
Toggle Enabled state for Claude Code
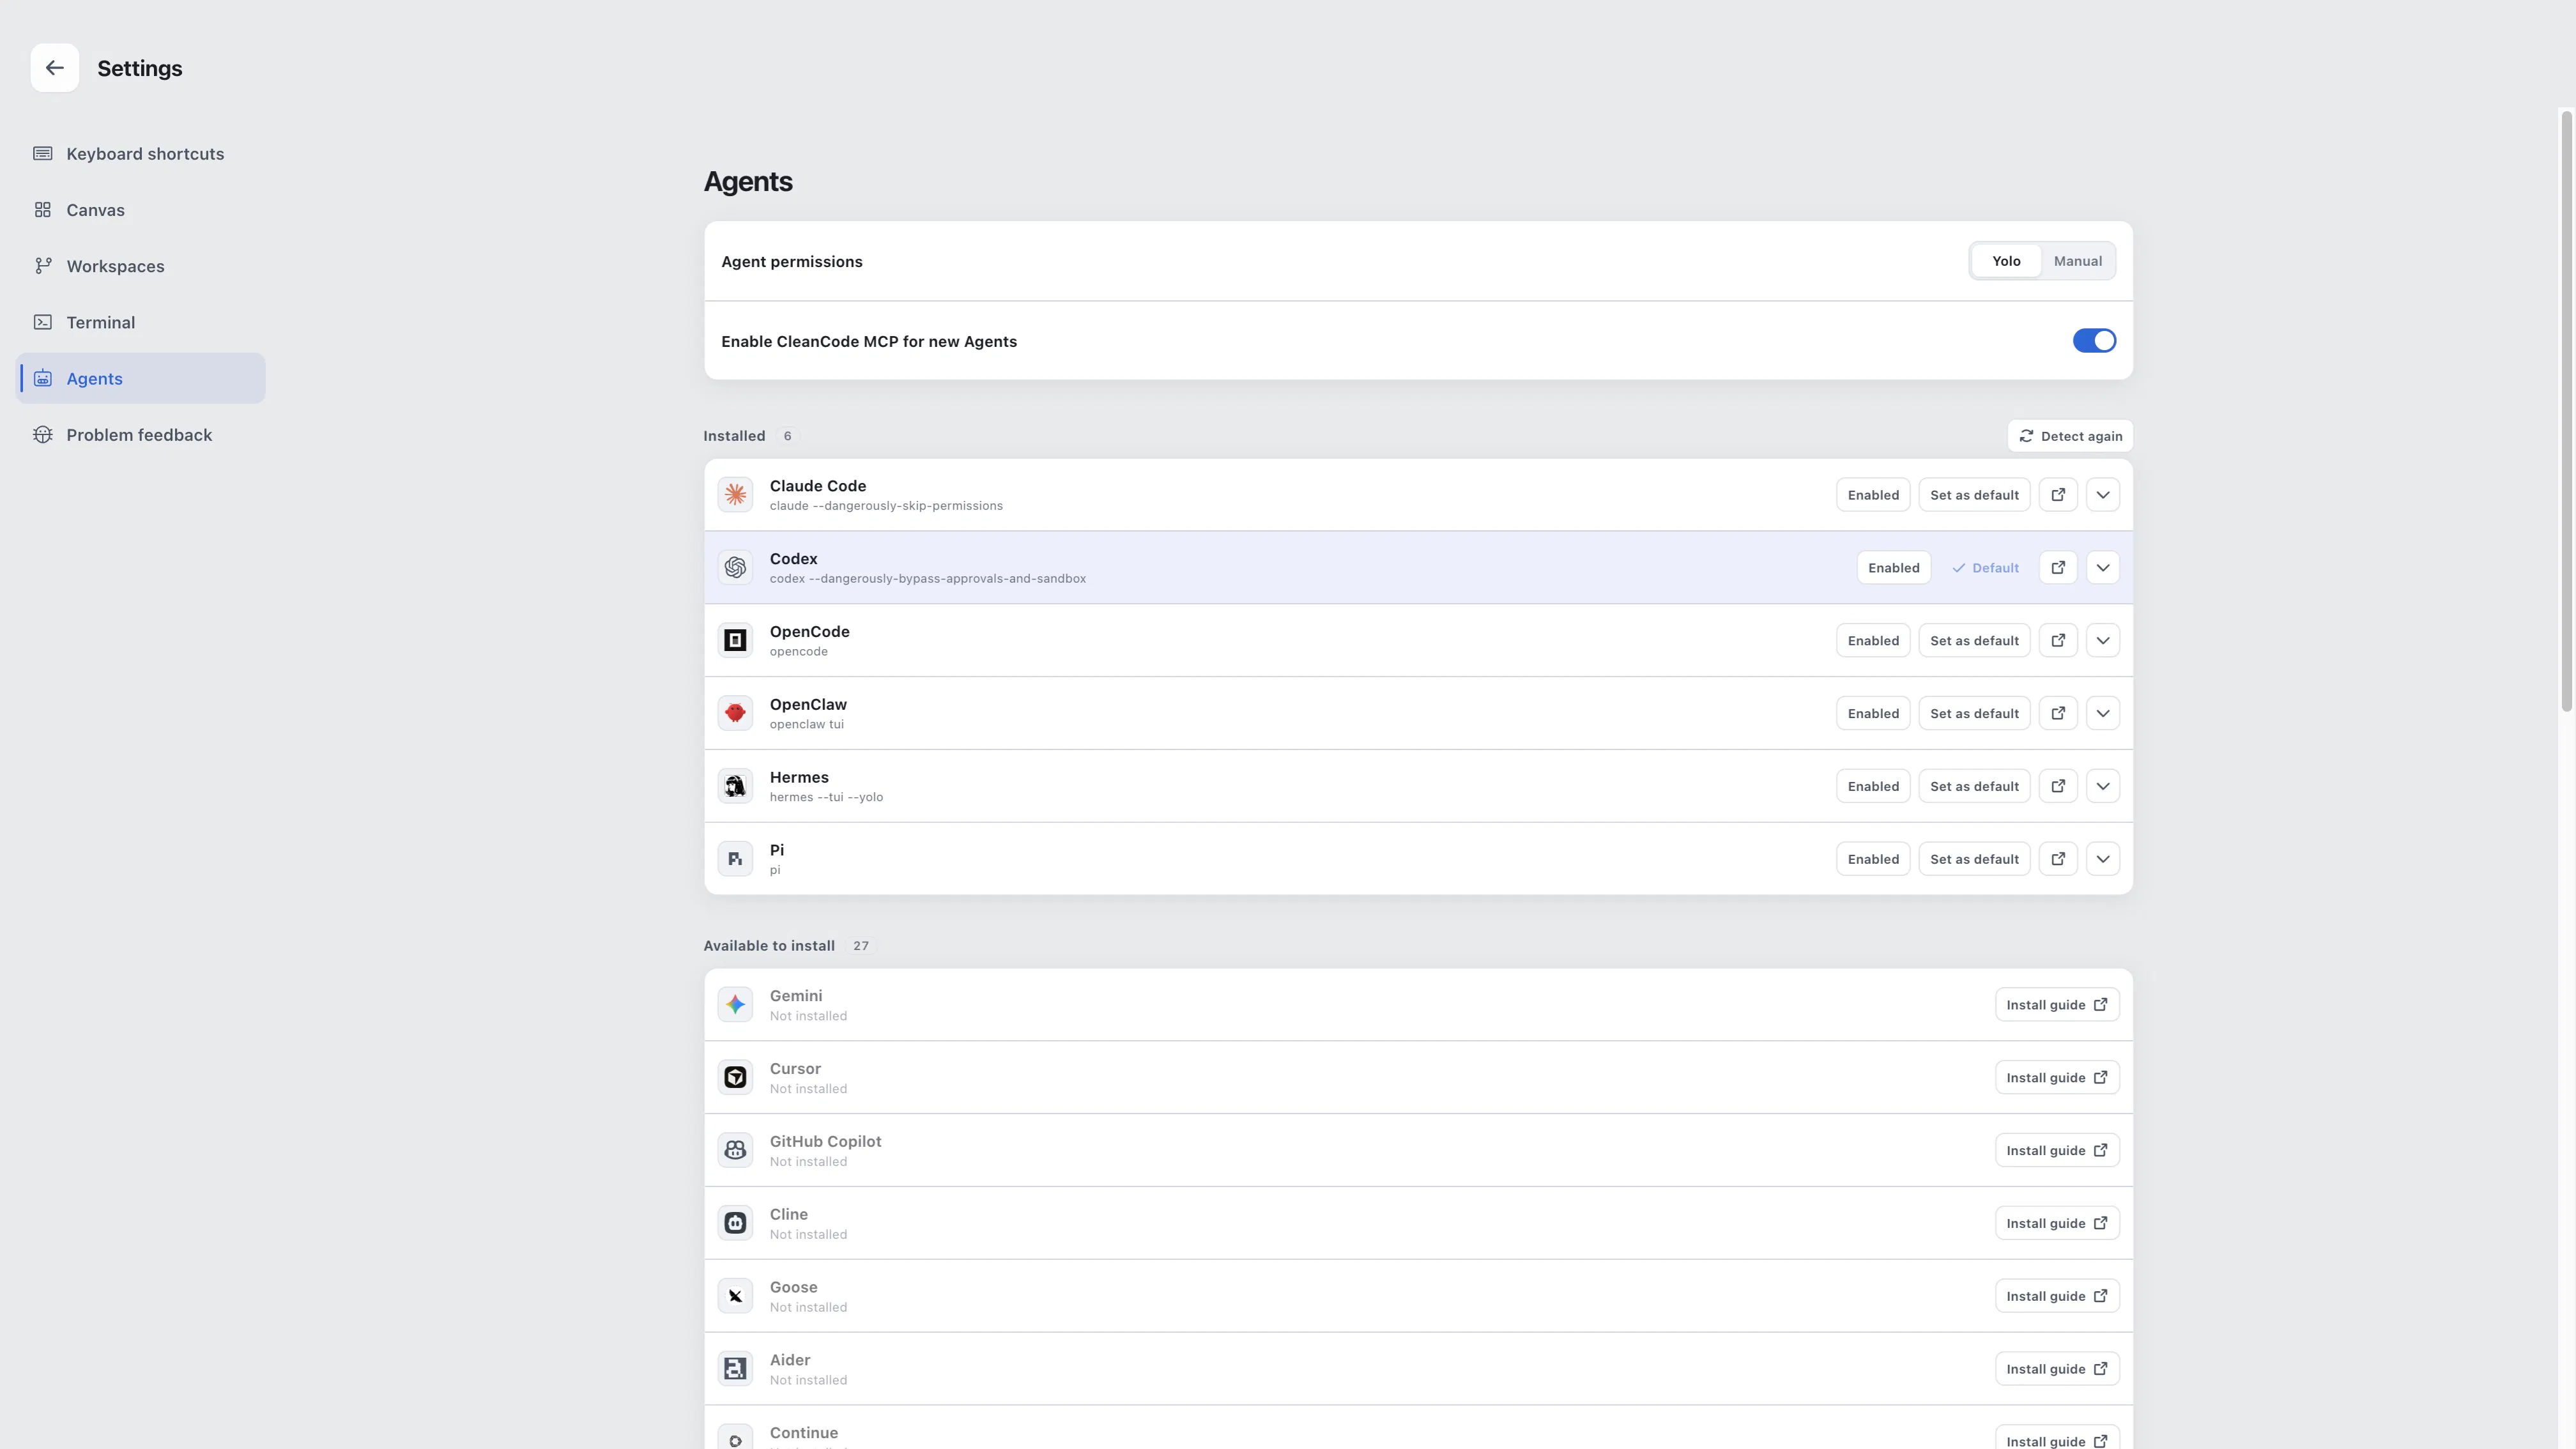click(1873, 495)
